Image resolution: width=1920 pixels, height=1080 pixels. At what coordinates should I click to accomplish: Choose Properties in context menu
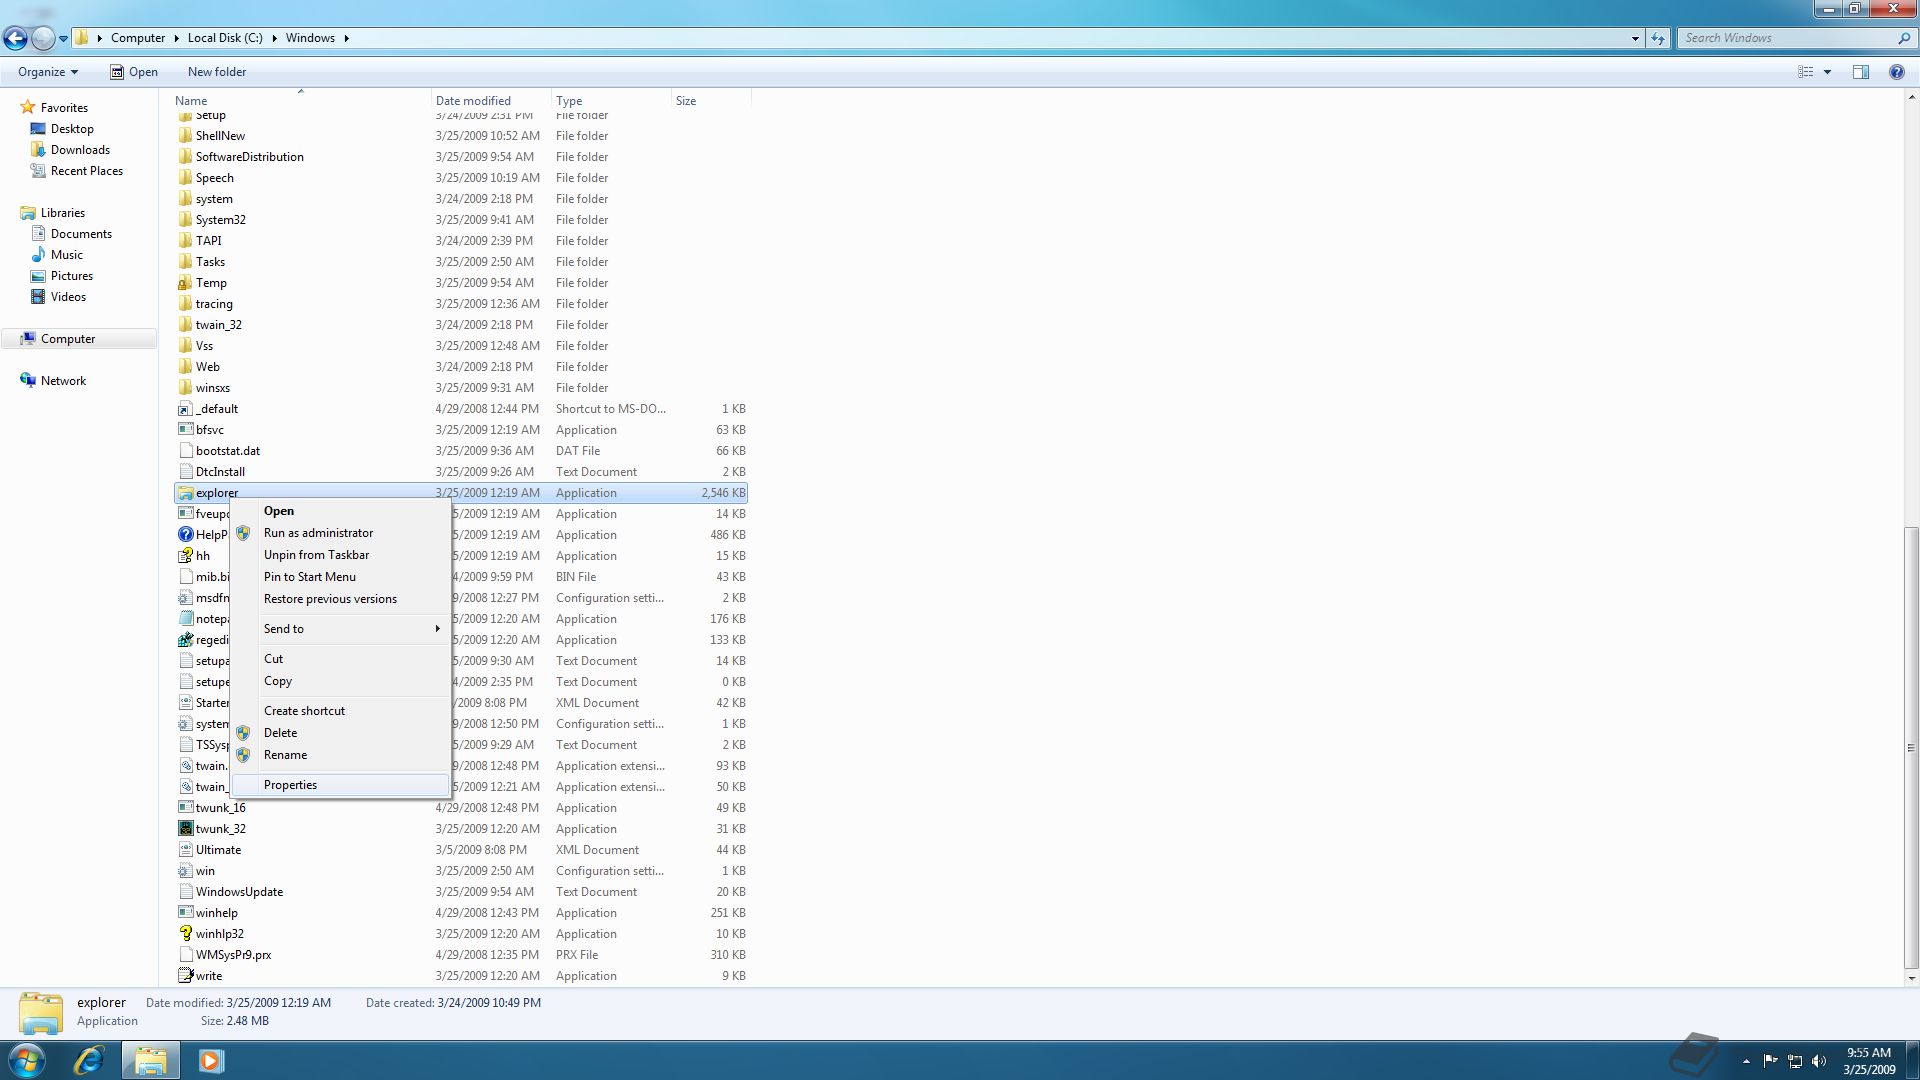[x=340, y=785]
